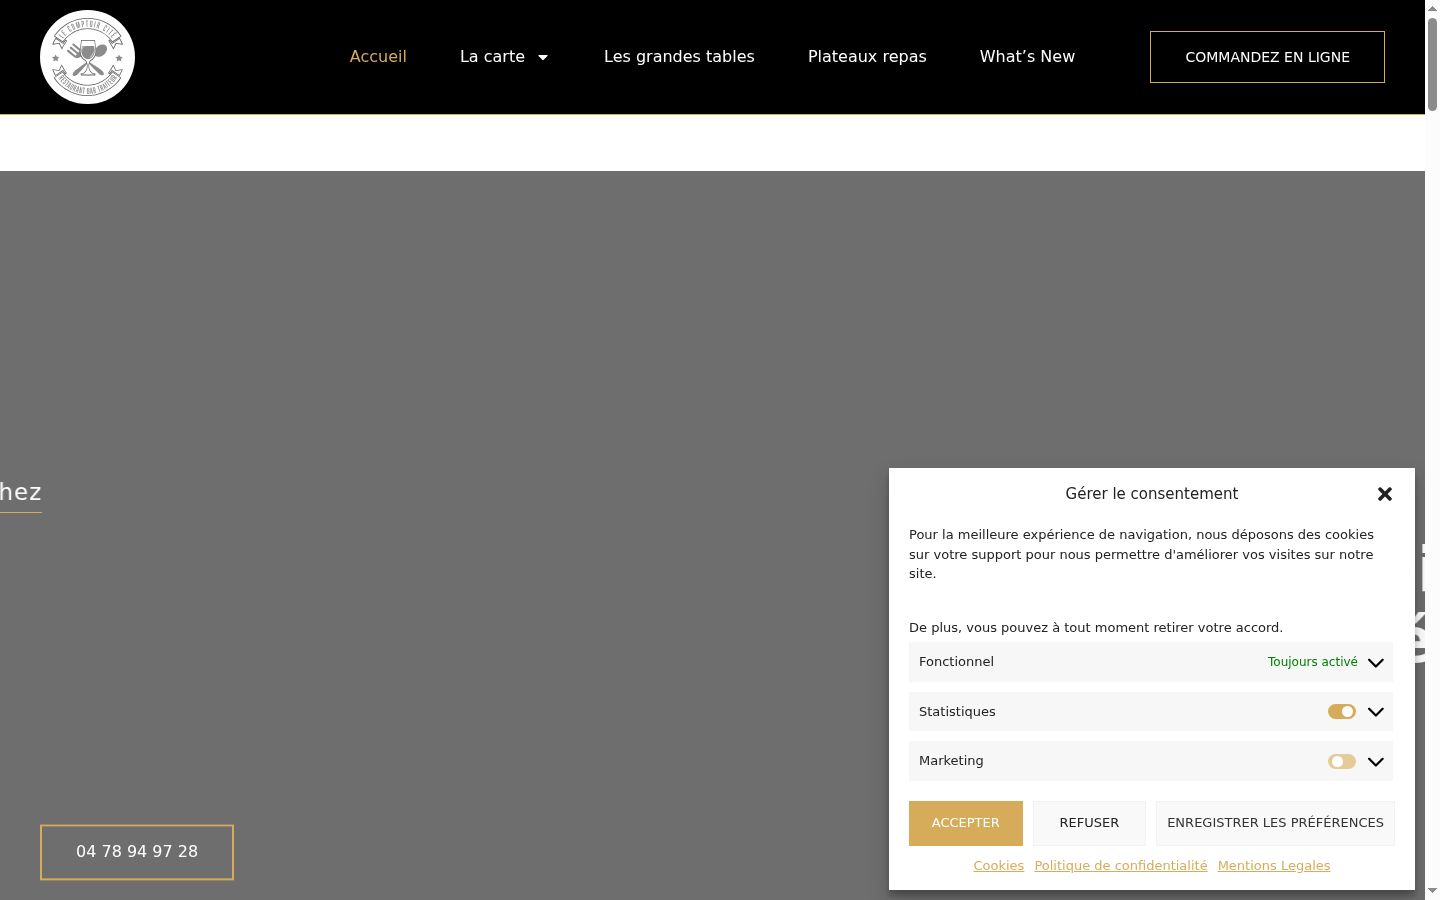This screenshot has height=900, width=1440.
Task: Close the consent dialog with the X
Action: (x=1385, y=494)
